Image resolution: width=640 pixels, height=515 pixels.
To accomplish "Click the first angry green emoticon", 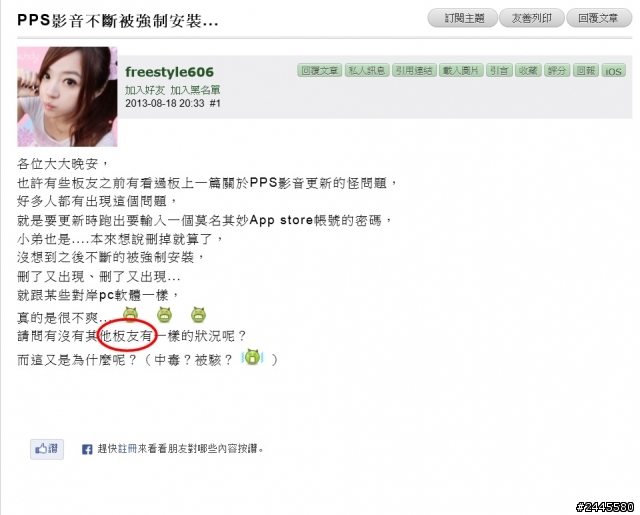I will click(x=131, y=315).
